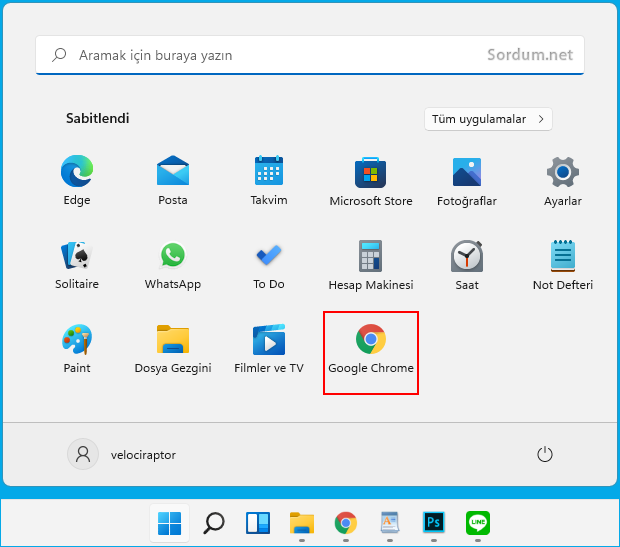
Task: Open the velociraptor user account menu
Action: coord(122,454)
